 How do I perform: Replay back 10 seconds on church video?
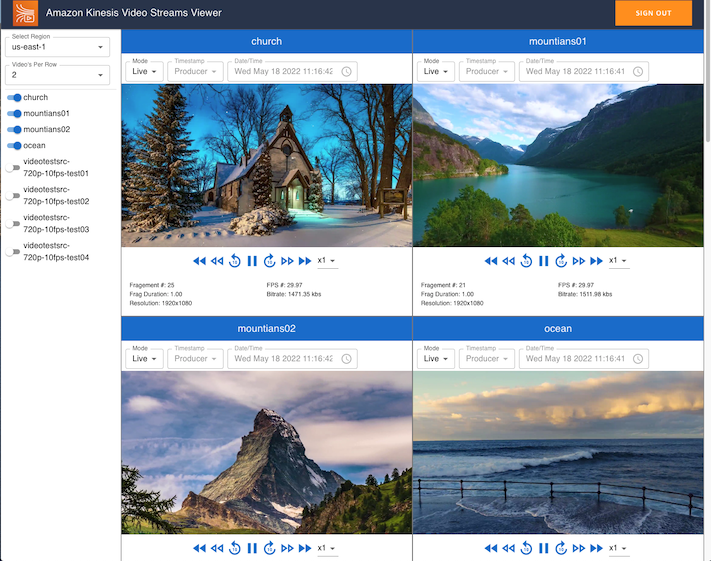pyautogui.click(x=234, y=261)
